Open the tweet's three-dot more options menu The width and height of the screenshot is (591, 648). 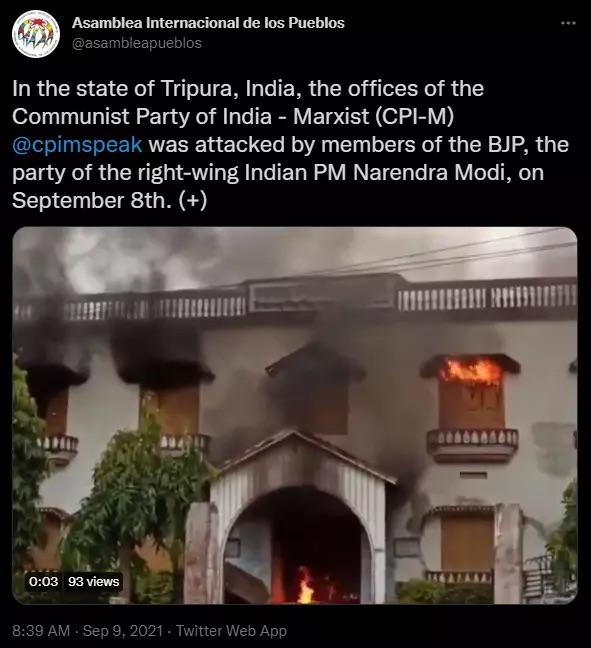click(568, 24)
